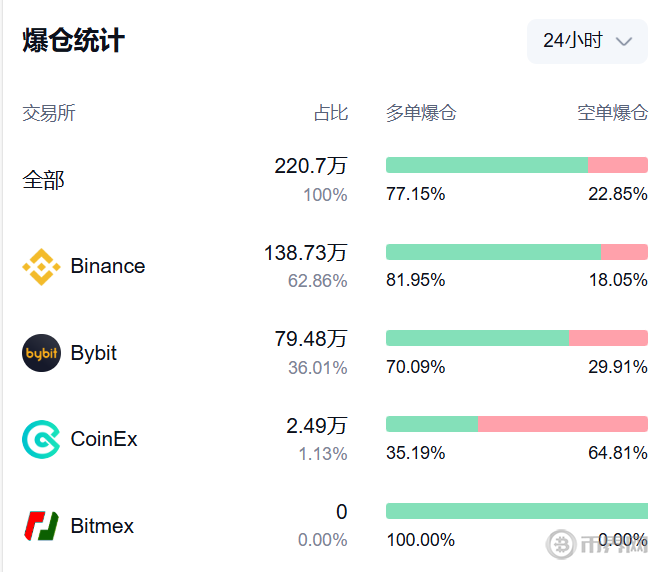The width and height of the screenshot is (659, 572).
Task: Click the 空单爆仓 column header
Action: tap(612, 113)
